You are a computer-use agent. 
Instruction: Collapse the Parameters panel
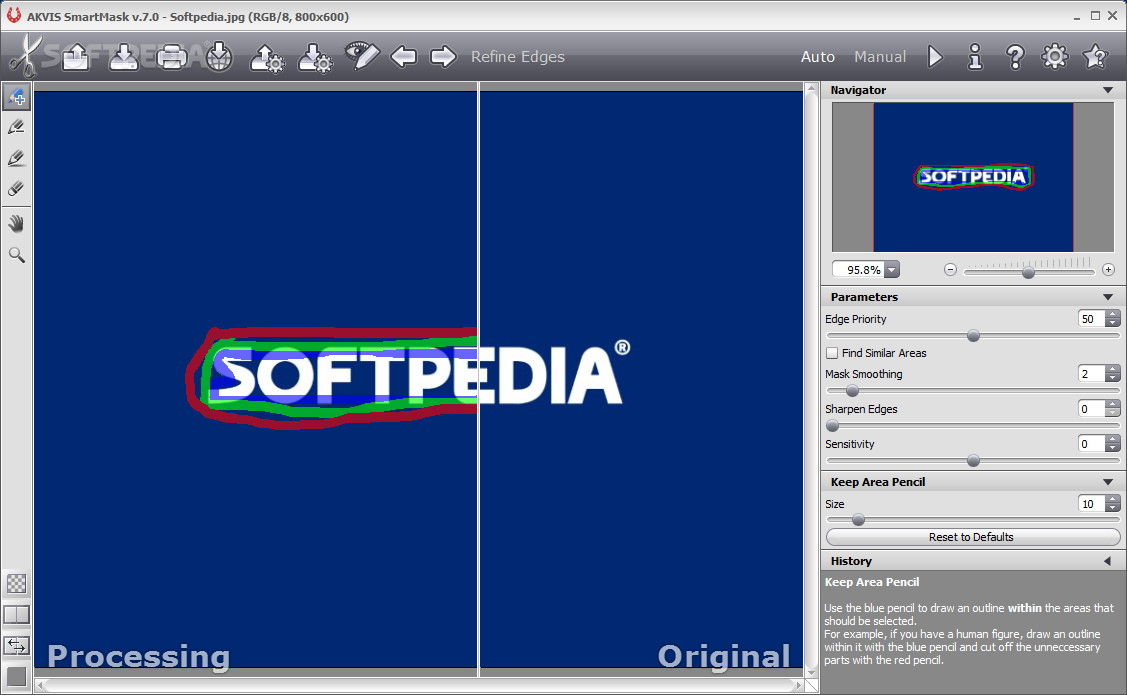pyautogui.click(x=1108, y=298)
